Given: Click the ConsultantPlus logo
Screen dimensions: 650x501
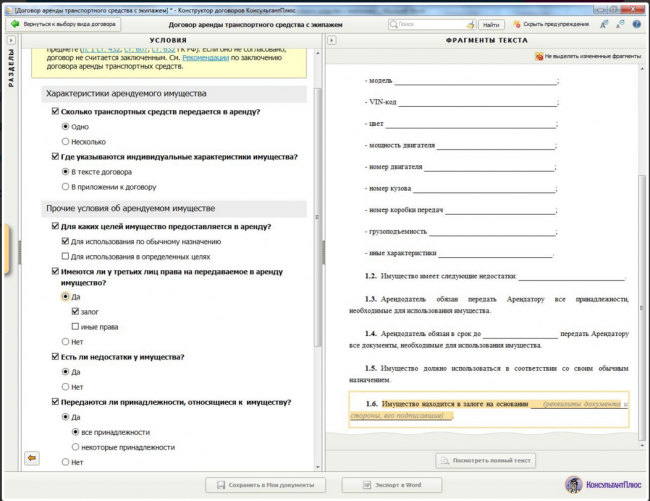Looking at the screenshot, I should click(603, 484).
